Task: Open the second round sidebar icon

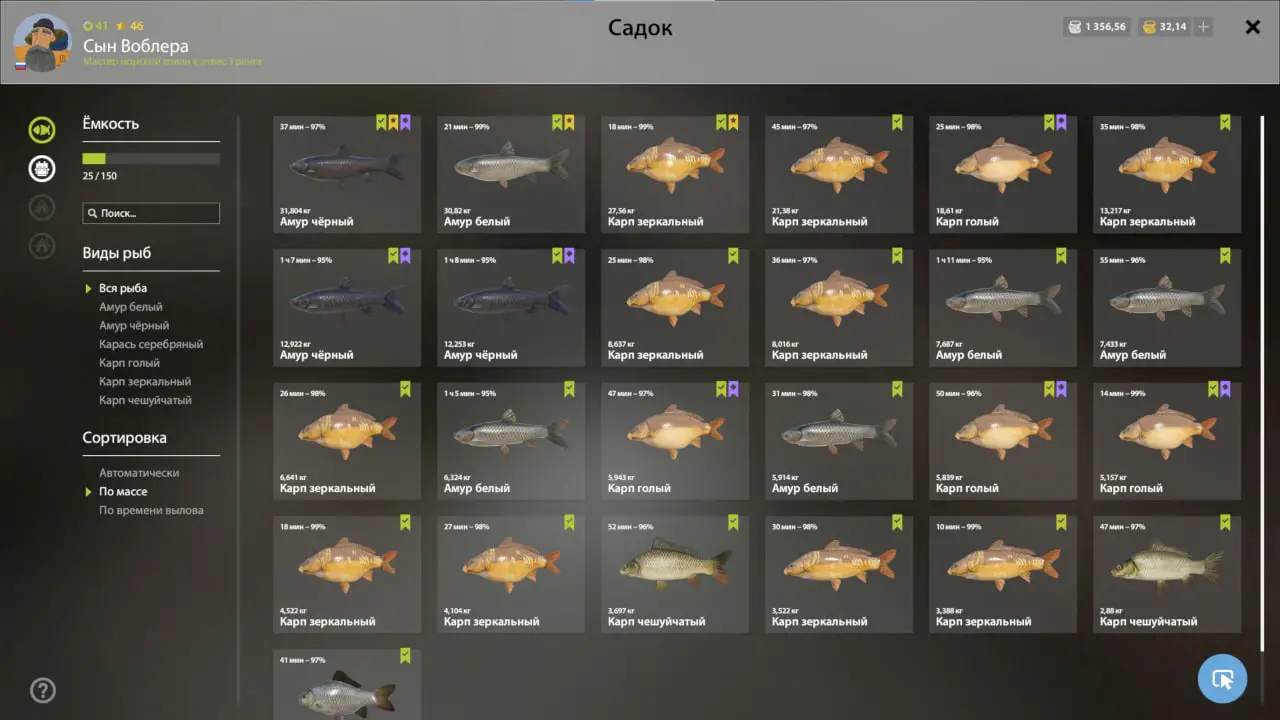Action: 42,168
